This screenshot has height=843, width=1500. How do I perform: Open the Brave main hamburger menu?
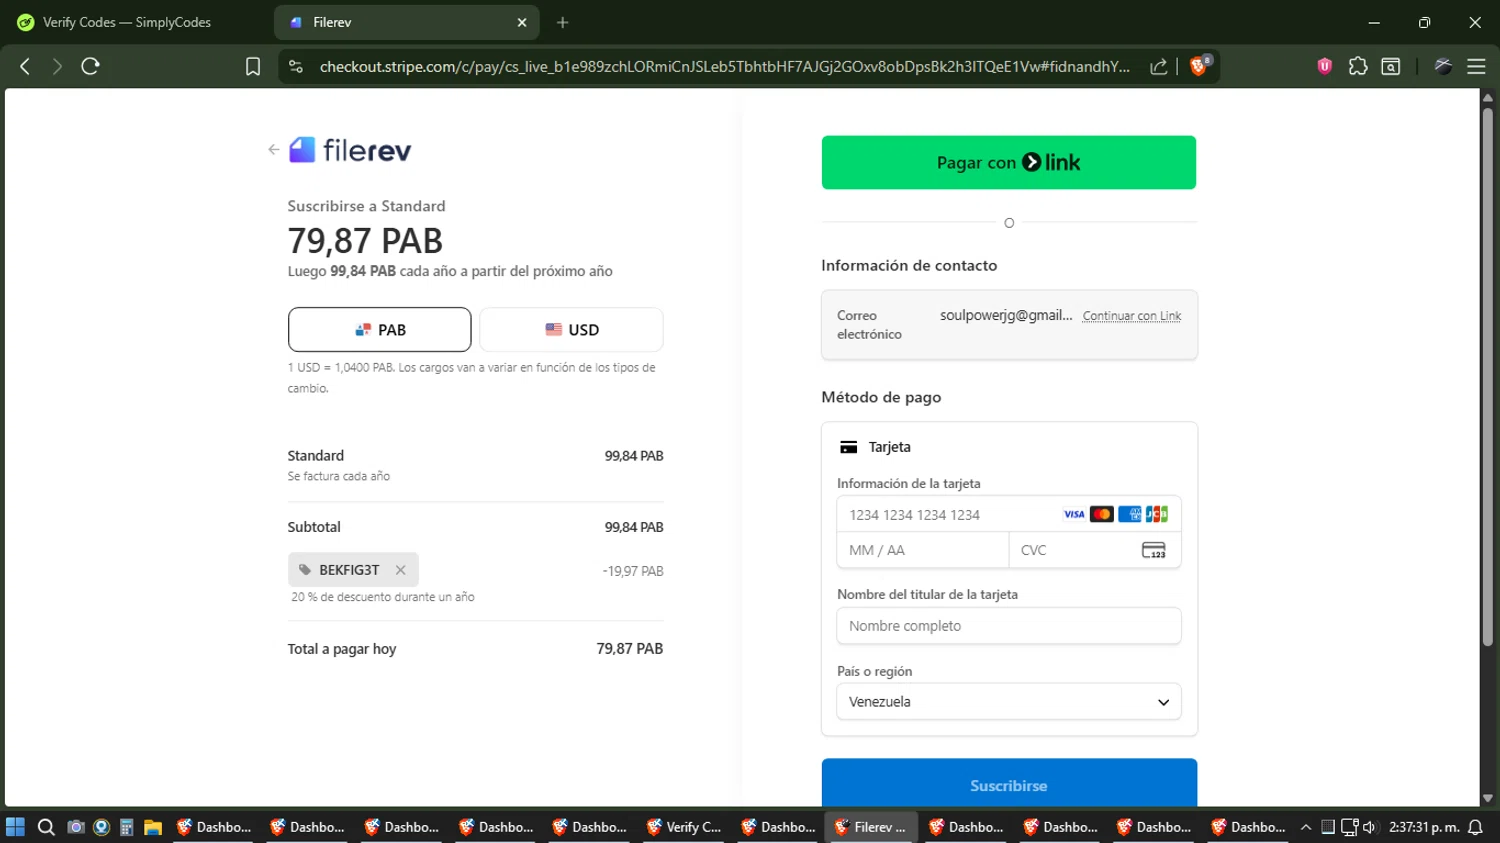(1476, 66)
